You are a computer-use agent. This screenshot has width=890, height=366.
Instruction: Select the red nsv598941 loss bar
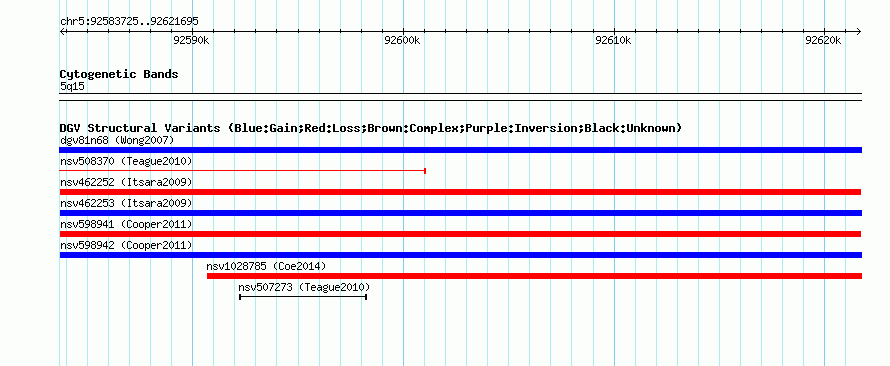click(x=460, y=234)
